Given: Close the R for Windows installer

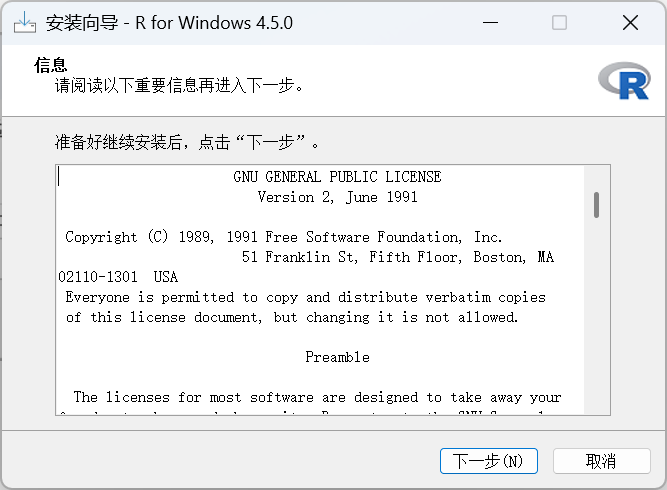Looking at the screenshot, I should point(630,23).
